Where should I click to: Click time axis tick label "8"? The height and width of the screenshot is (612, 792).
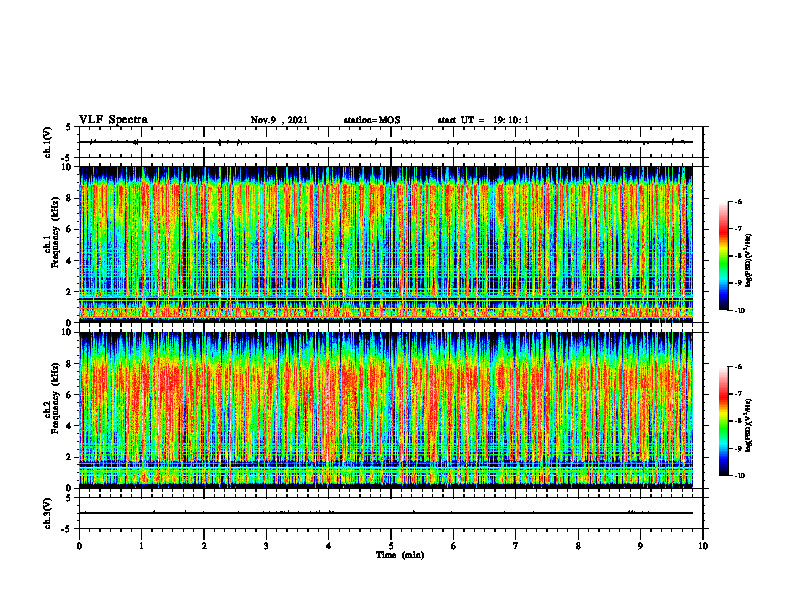tap(578, 546)
